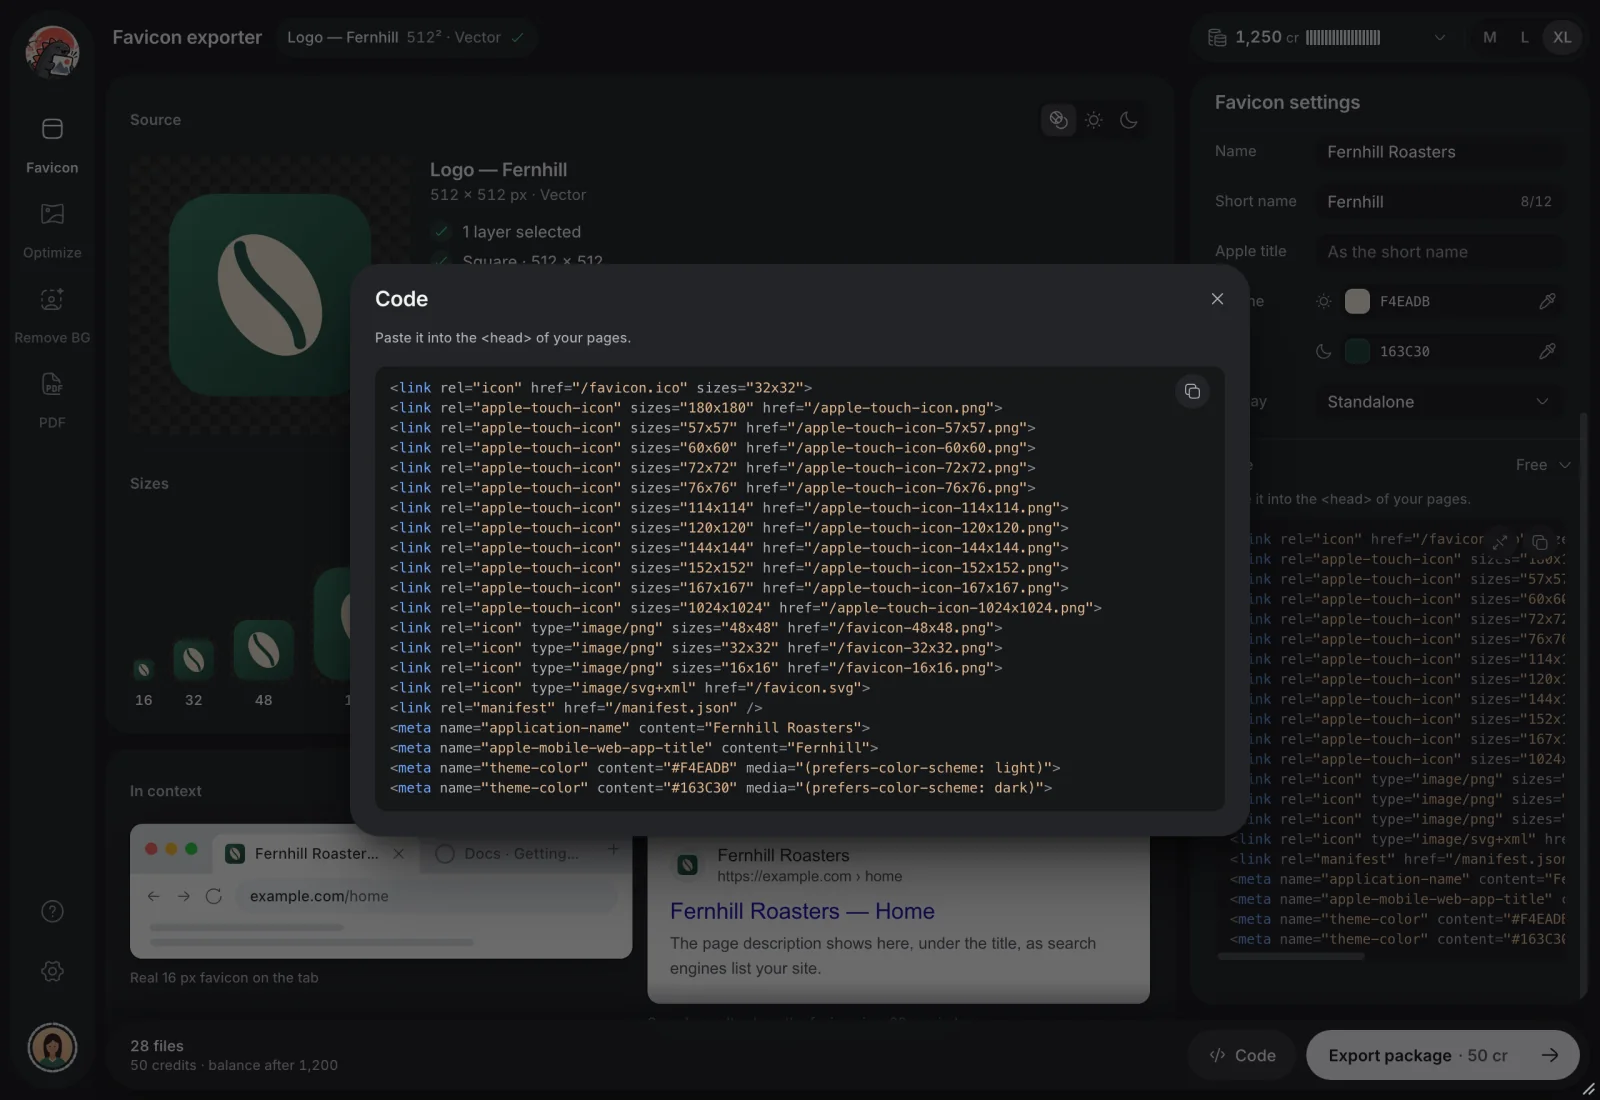The image size is (1600, 1100).
Task: Open the Optimize tool in sidebar
Action: pos(52,230)
